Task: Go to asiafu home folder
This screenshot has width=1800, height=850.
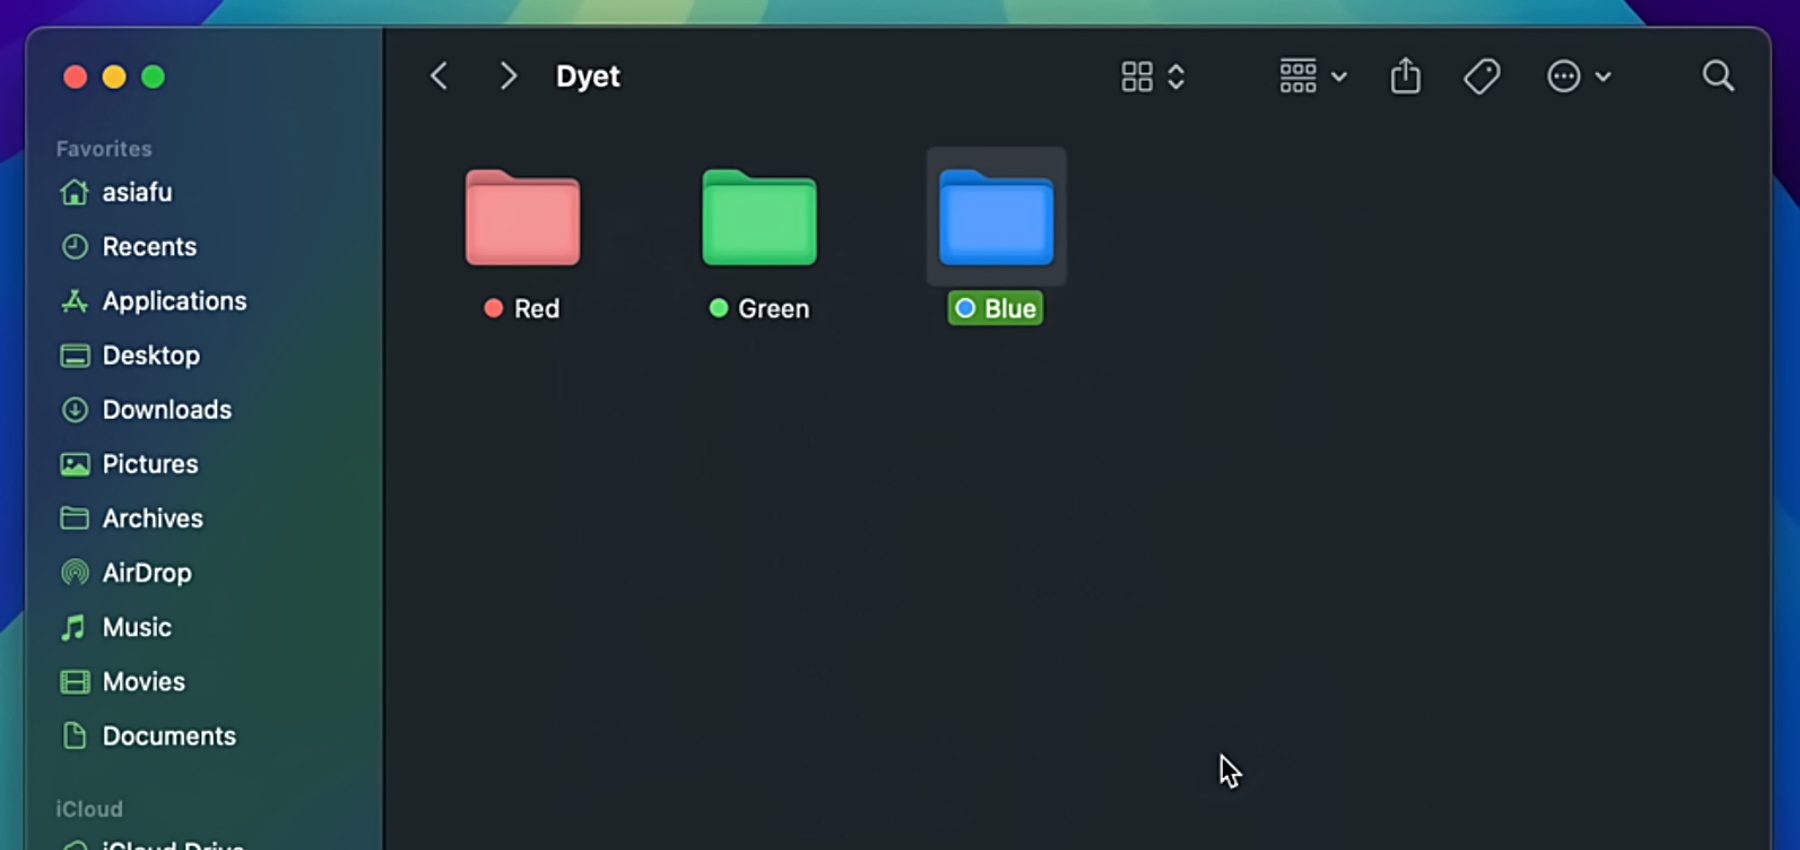Action: pos(137,192)
